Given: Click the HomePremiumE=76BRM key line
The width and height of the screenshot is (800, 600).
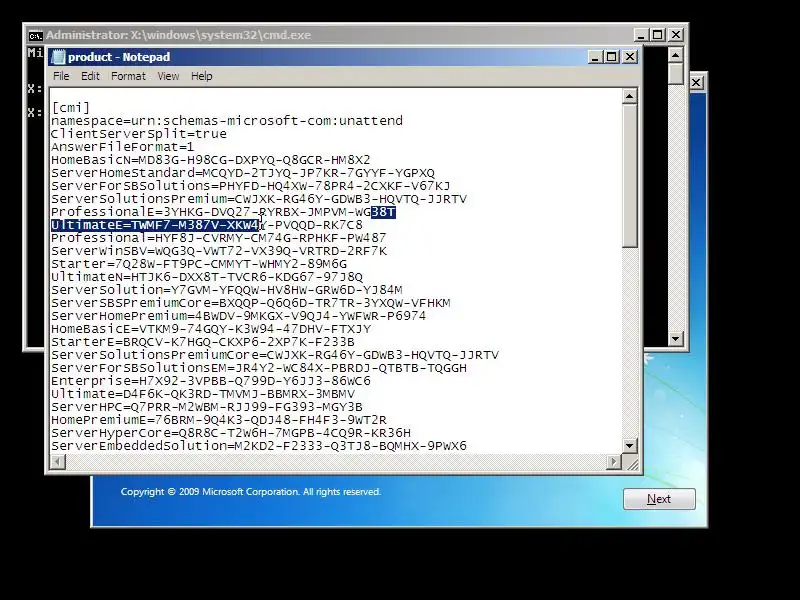Looking at the screenshot, I should (218, 420).
